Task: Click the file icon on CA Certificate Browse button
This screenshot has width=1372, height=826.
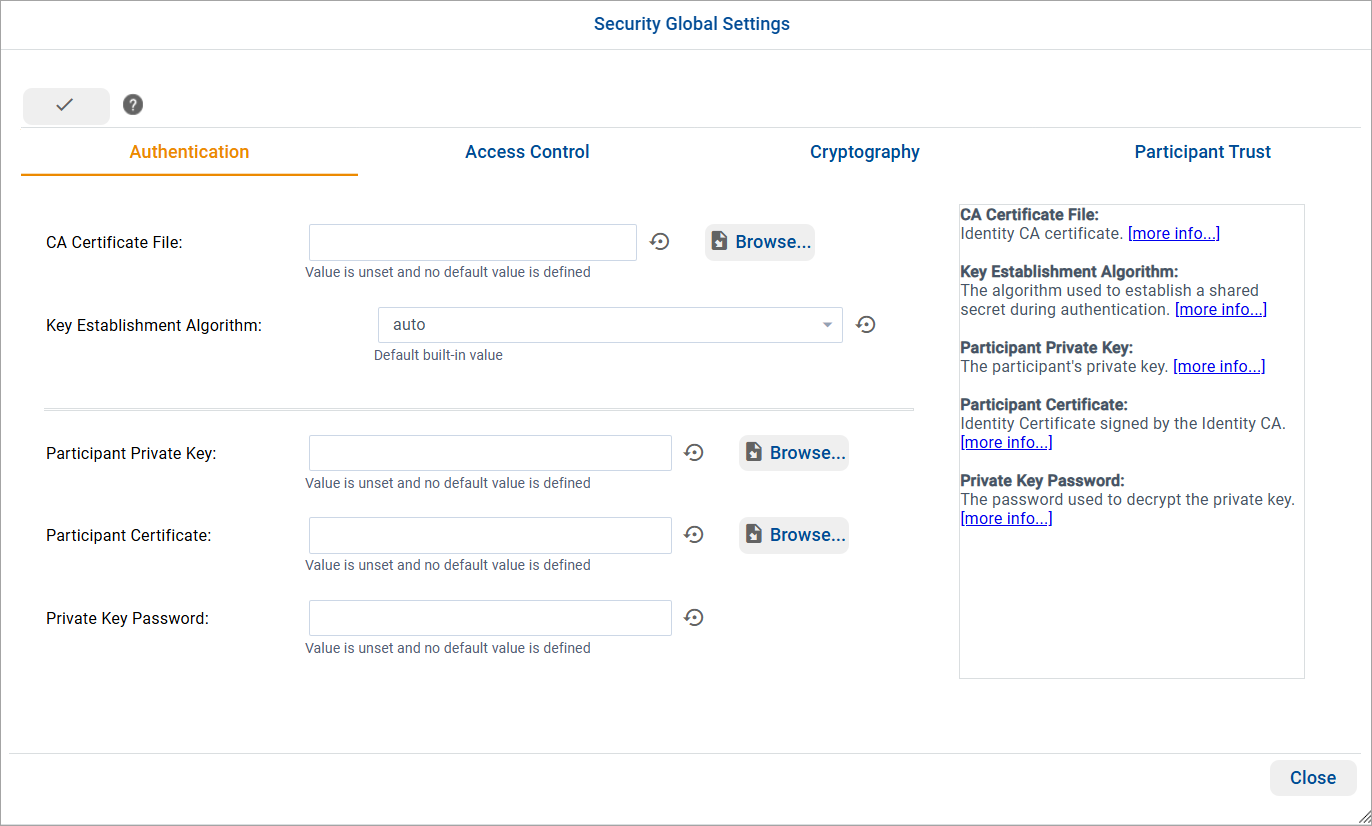Action: coord(719,241)
